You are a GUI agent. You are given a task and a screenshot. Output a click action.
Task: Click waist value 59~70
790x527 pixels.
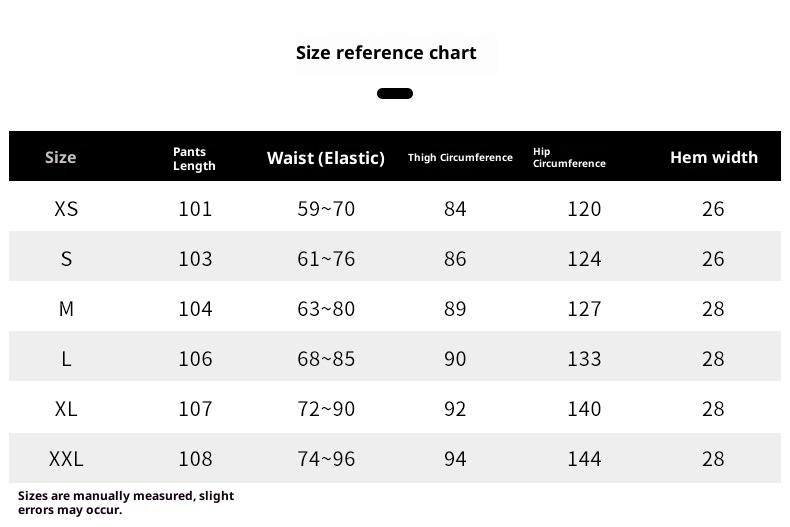[326, 209]
